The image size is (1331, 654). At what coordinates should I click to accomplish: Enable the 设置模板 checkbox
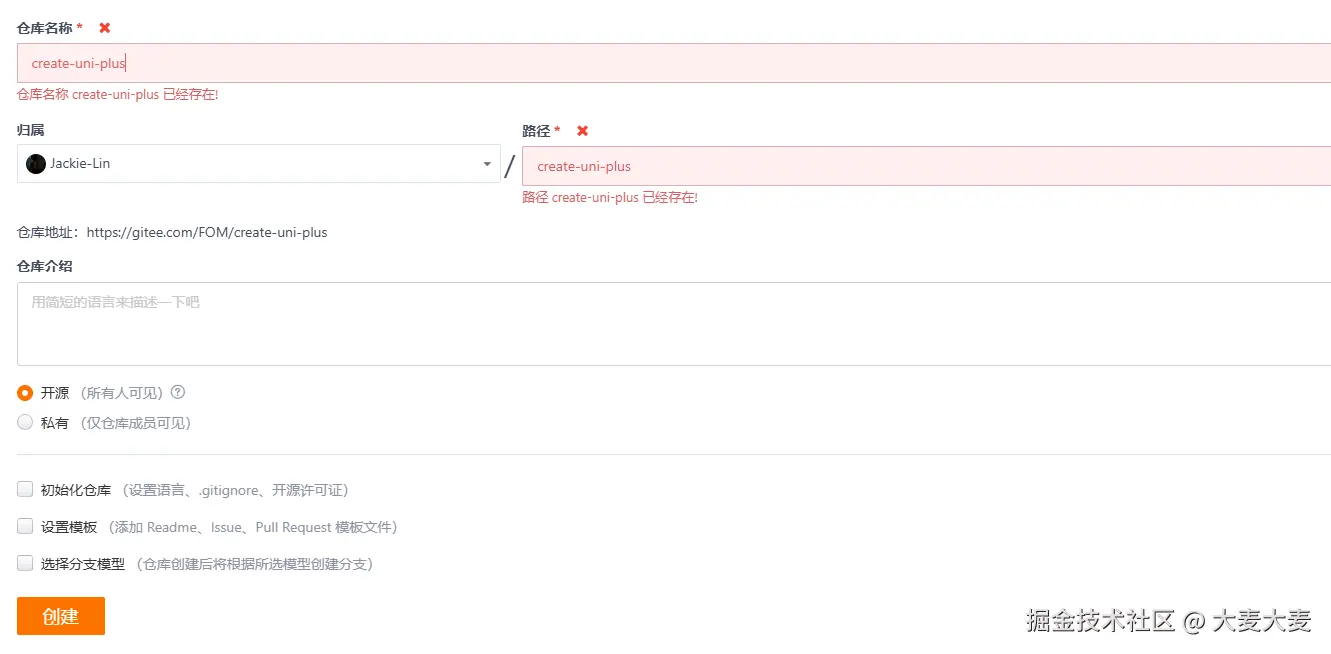pos(25,526)
